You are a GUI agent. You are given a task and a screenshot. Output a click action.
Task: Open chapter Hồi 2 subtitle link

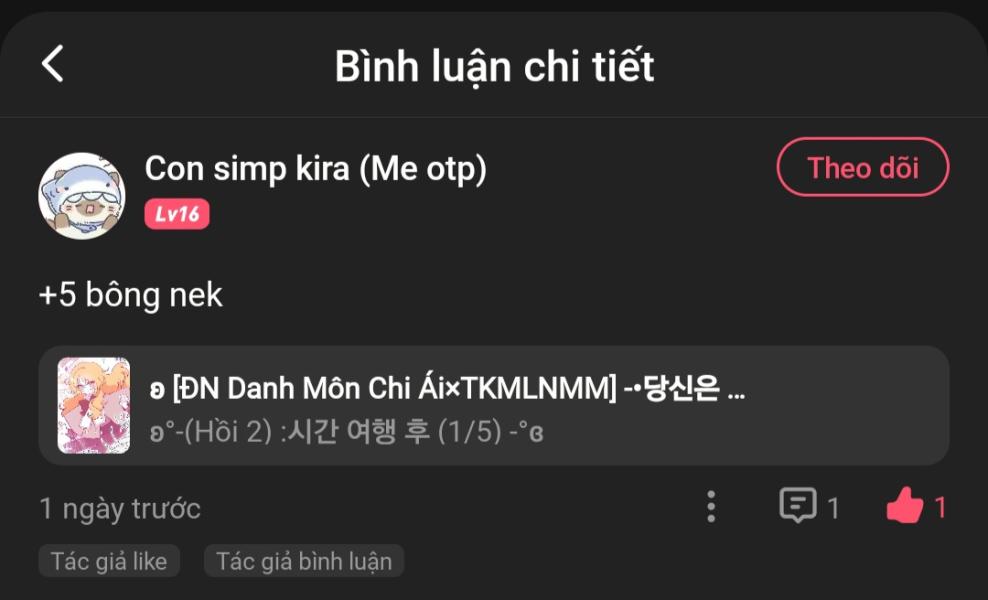347,432
